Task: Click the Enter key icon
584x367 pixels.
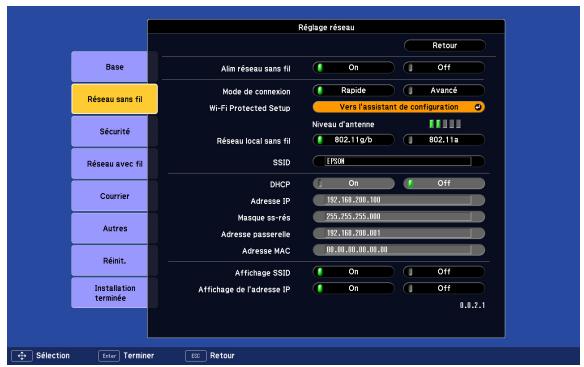Action: click(x=109, y=356)
